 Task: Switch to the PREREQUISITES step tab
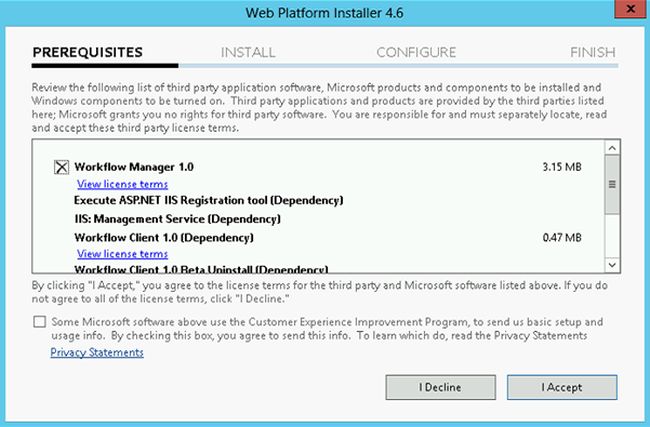(88, 52)
